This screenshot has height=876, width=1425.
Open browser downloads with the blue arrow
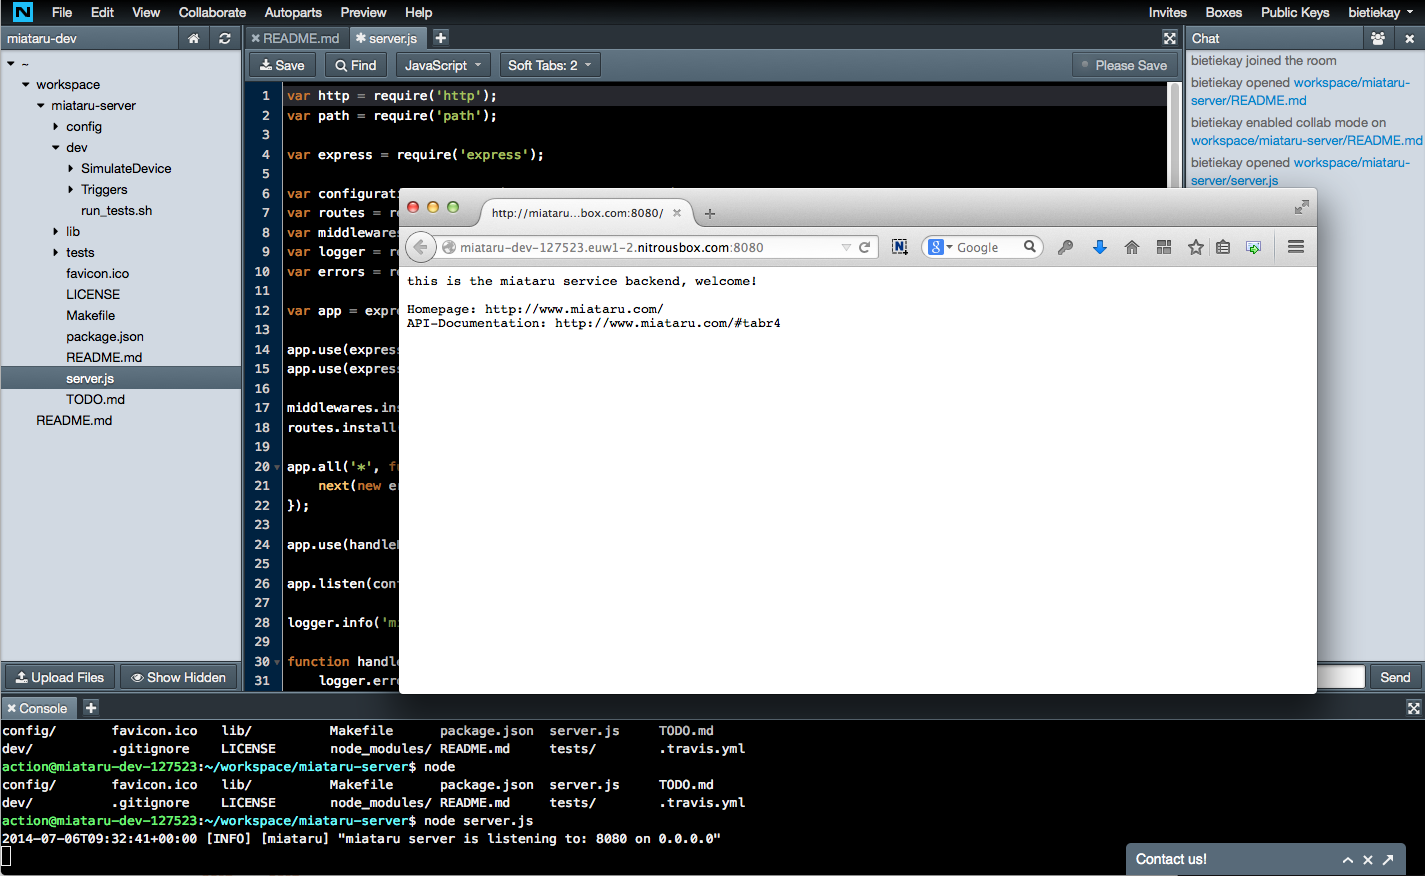[x=1099, y=247]
